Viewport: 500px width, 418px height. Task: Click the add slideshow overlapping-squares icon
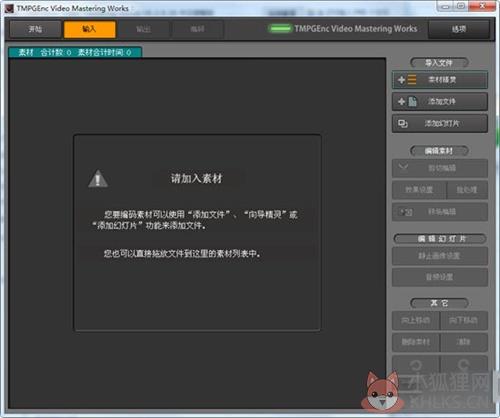[403, 124]
